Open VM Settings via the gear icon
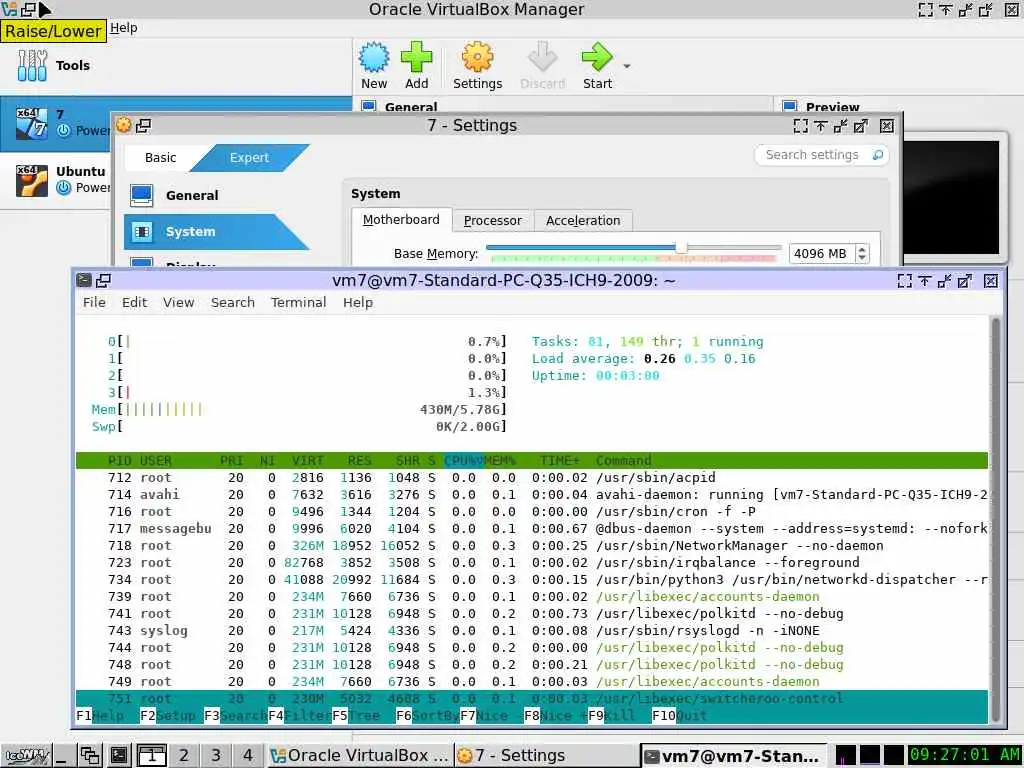 (477, 57)
